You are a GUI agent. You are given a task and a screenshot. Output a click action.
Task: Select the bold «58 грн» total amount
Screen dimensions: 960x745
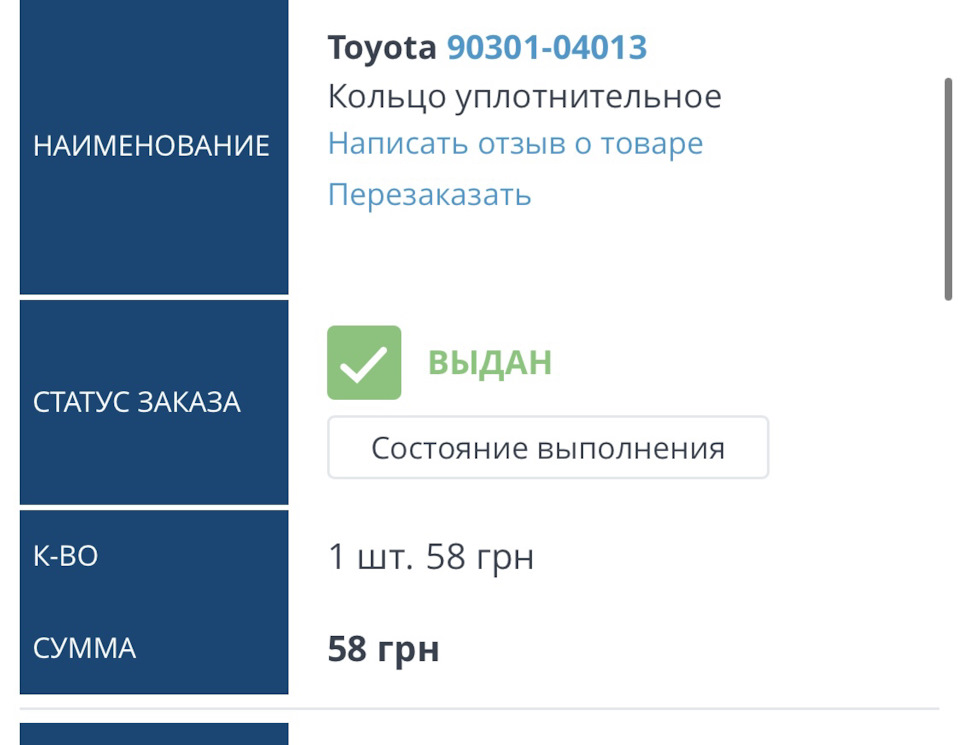tap(384, 648)
